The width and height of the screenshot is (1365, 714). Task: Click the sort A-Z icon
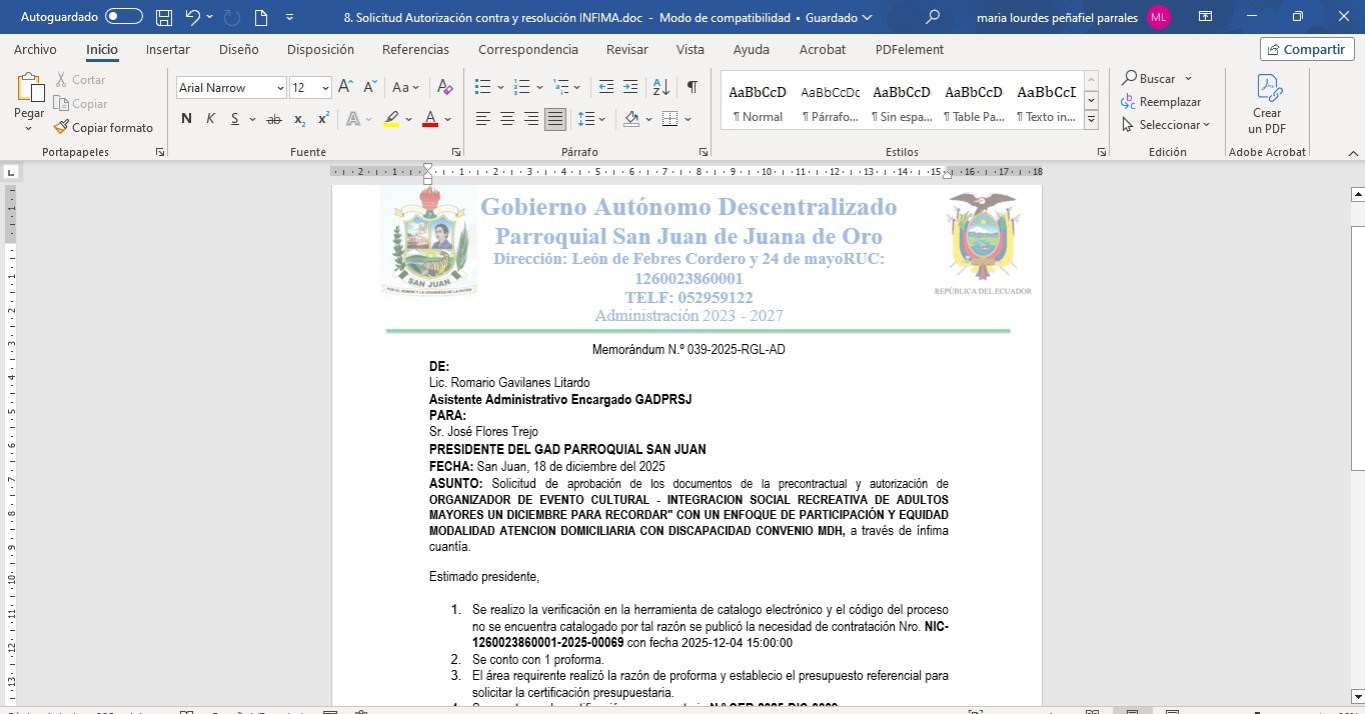660,88
